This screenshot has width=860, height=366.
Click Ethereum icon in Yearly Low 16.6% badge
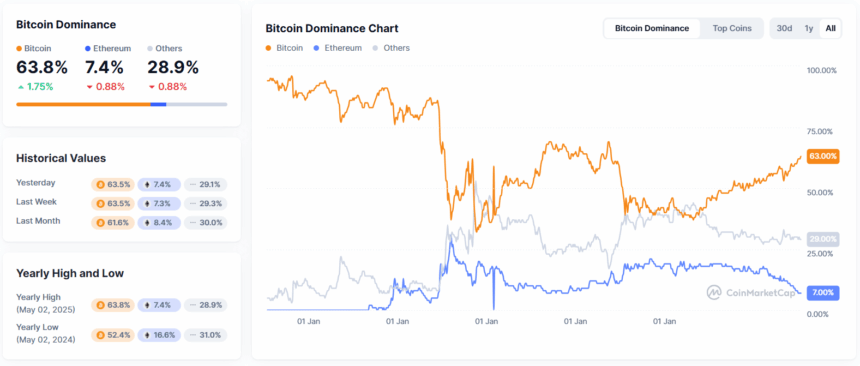click(x=147, y=335)
